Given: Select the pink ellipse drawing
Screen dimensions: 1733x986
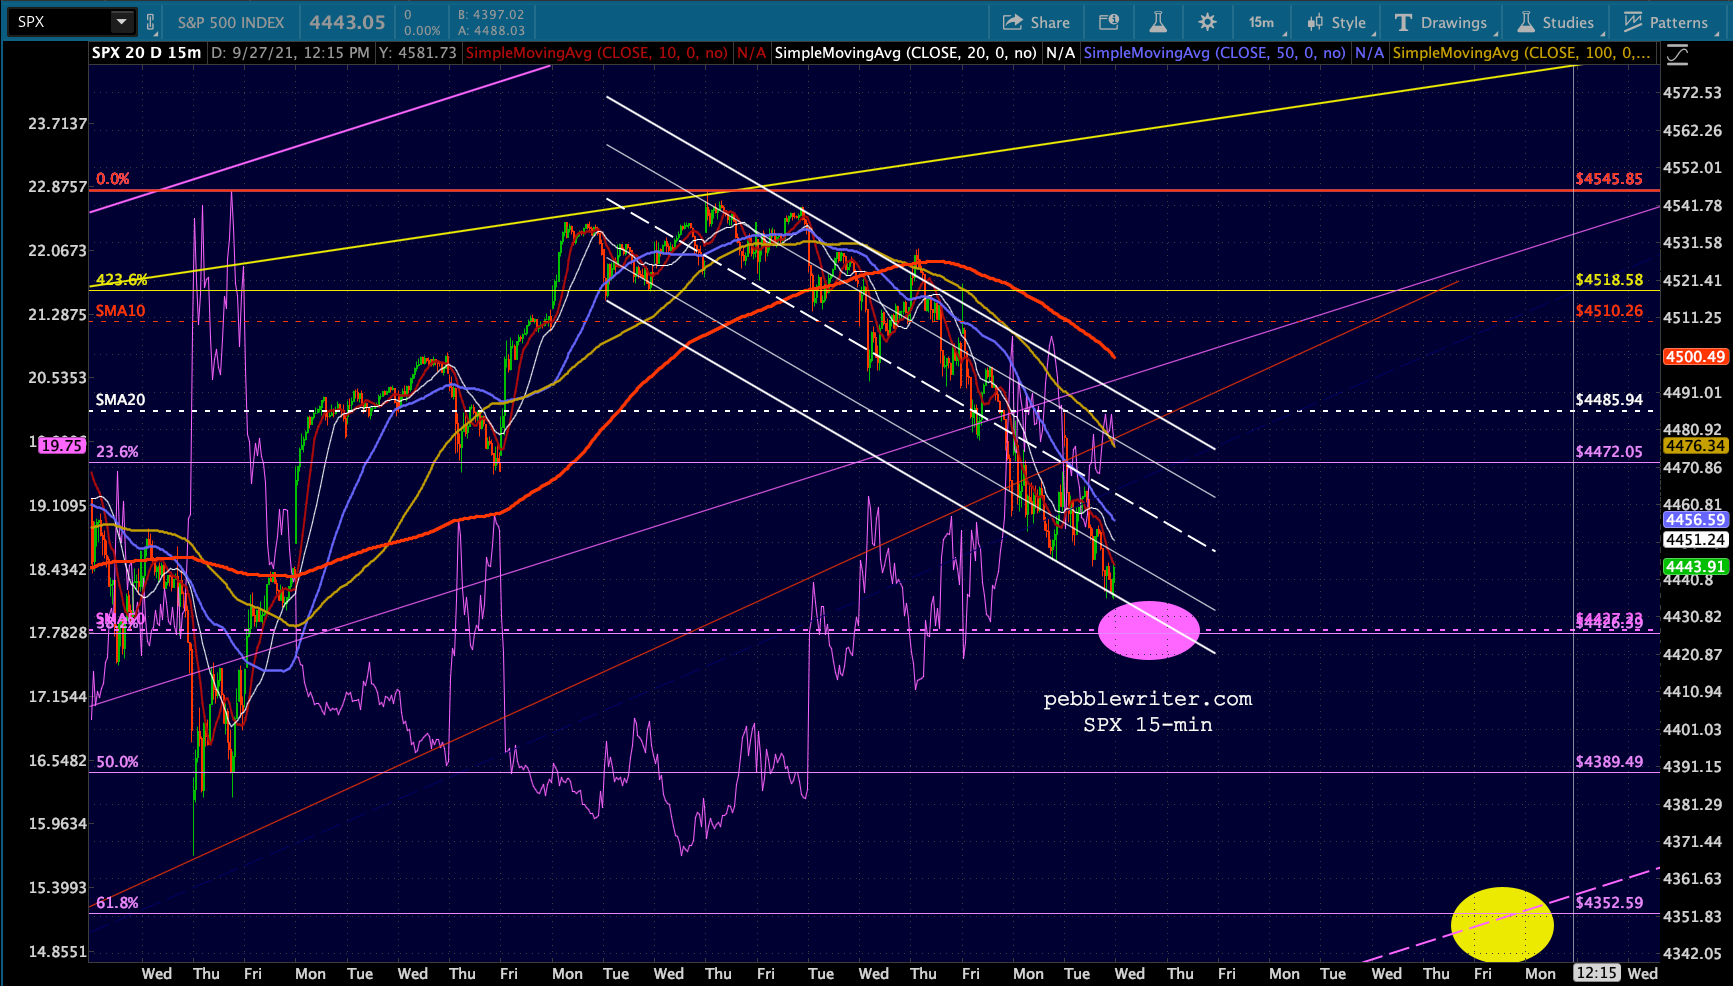Looking at the screenshot, I should pyautogui.click(x=1148, y=630).
